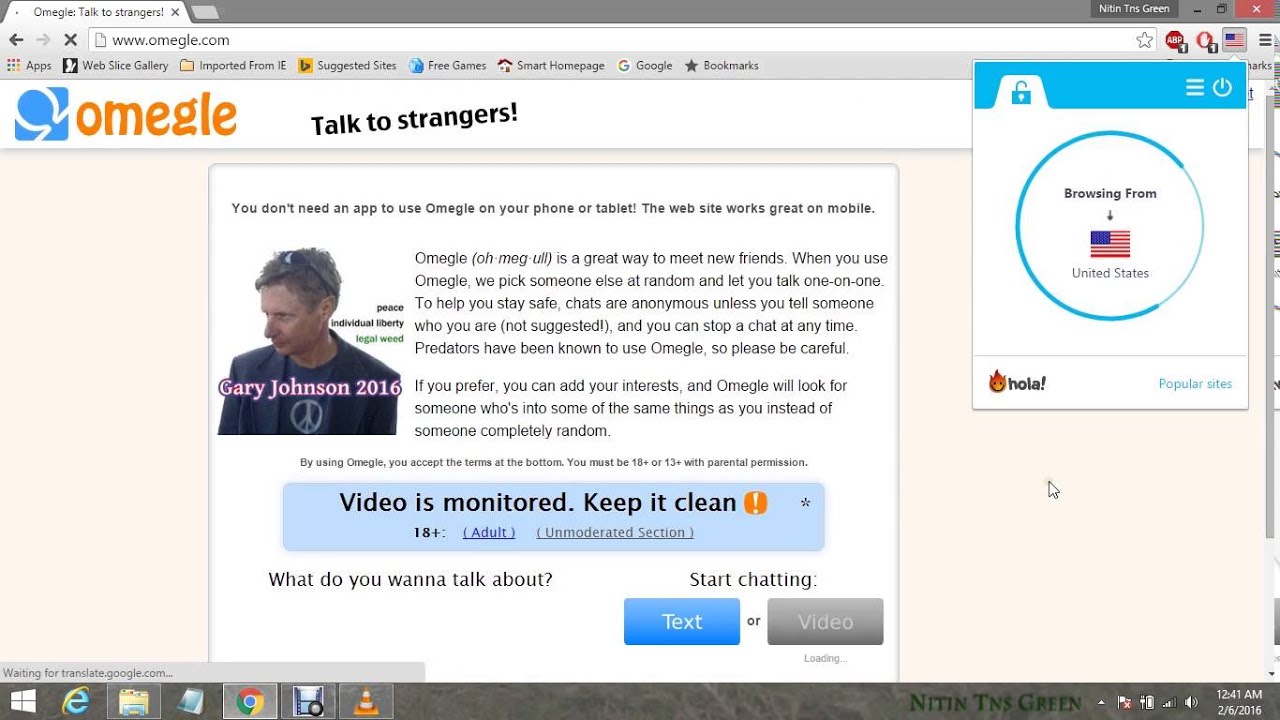The width and height of the screenshot is (1280, 720).
Task: Start a Text chat
Action: [682, 621]
